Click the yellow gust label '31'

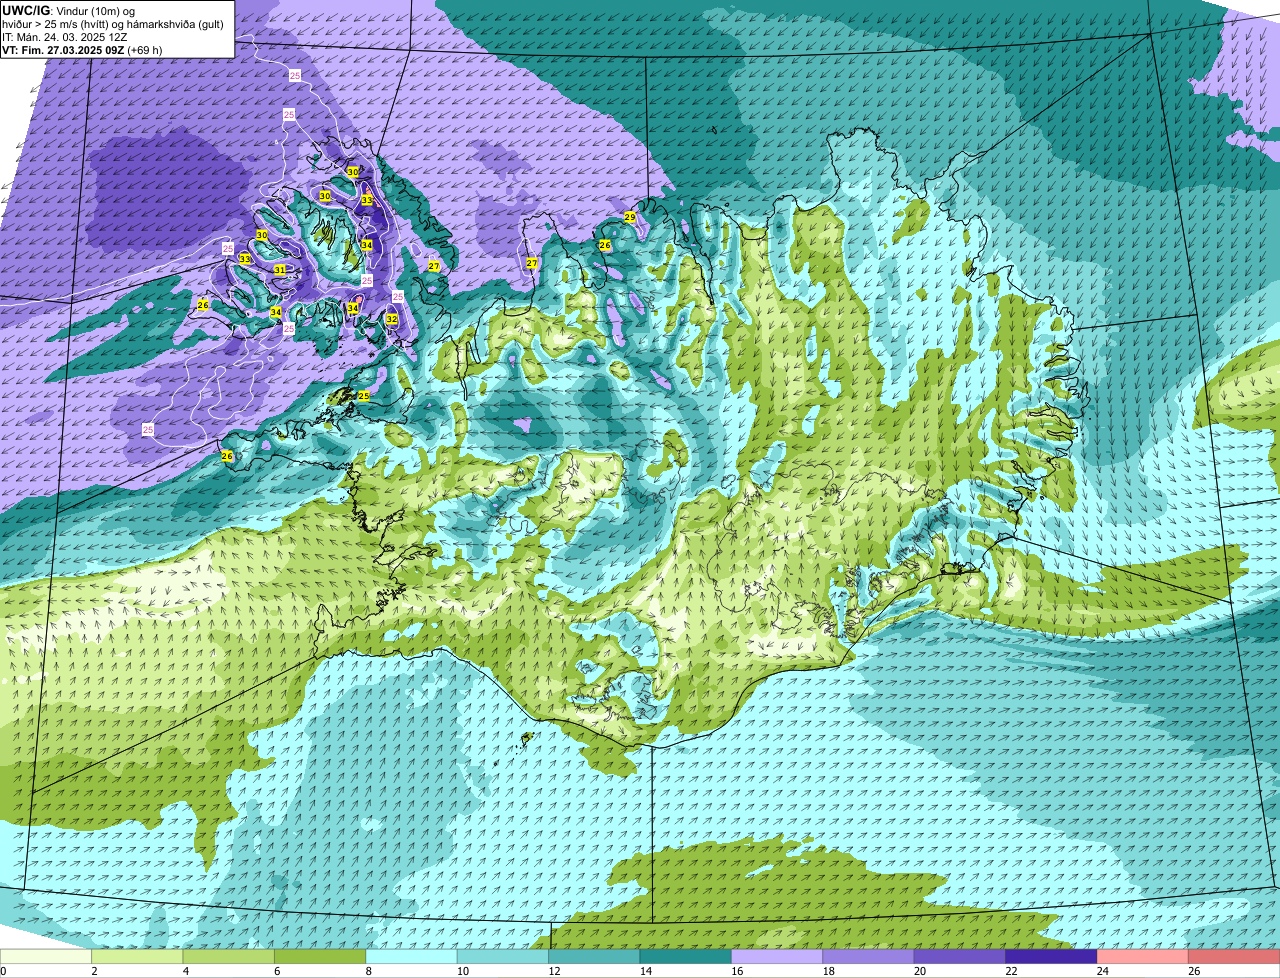(x=280, y=270)
